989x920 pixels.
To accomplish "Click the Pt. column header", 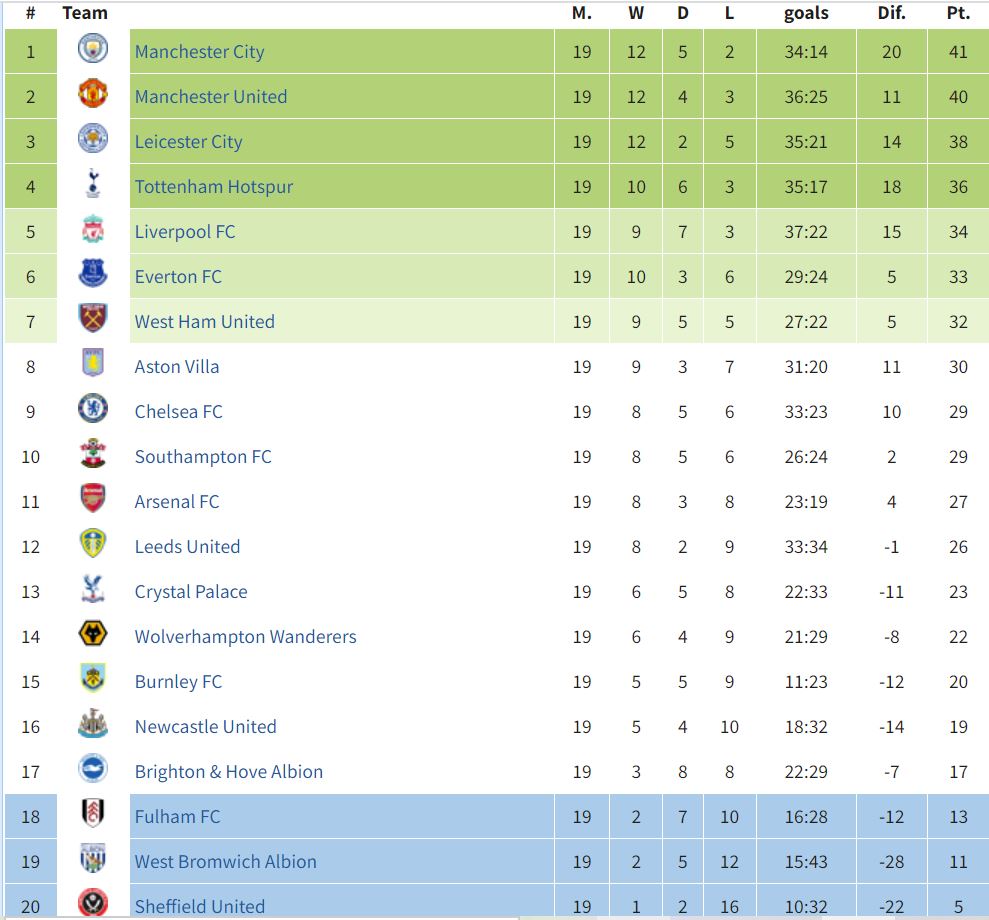I will click(958, 13).
